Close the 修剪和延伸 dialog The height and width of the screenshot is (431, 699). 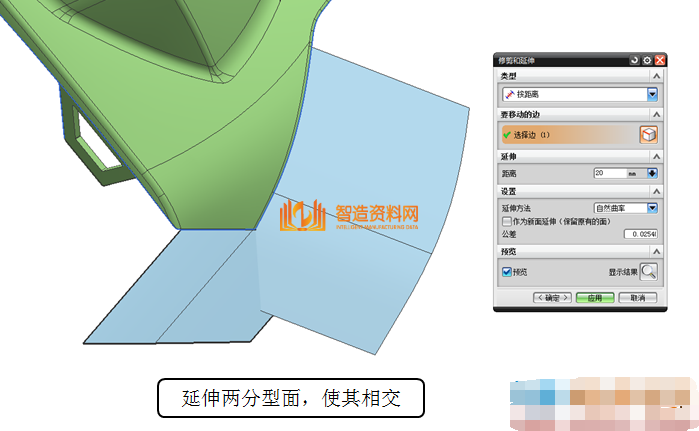(660, 60)
